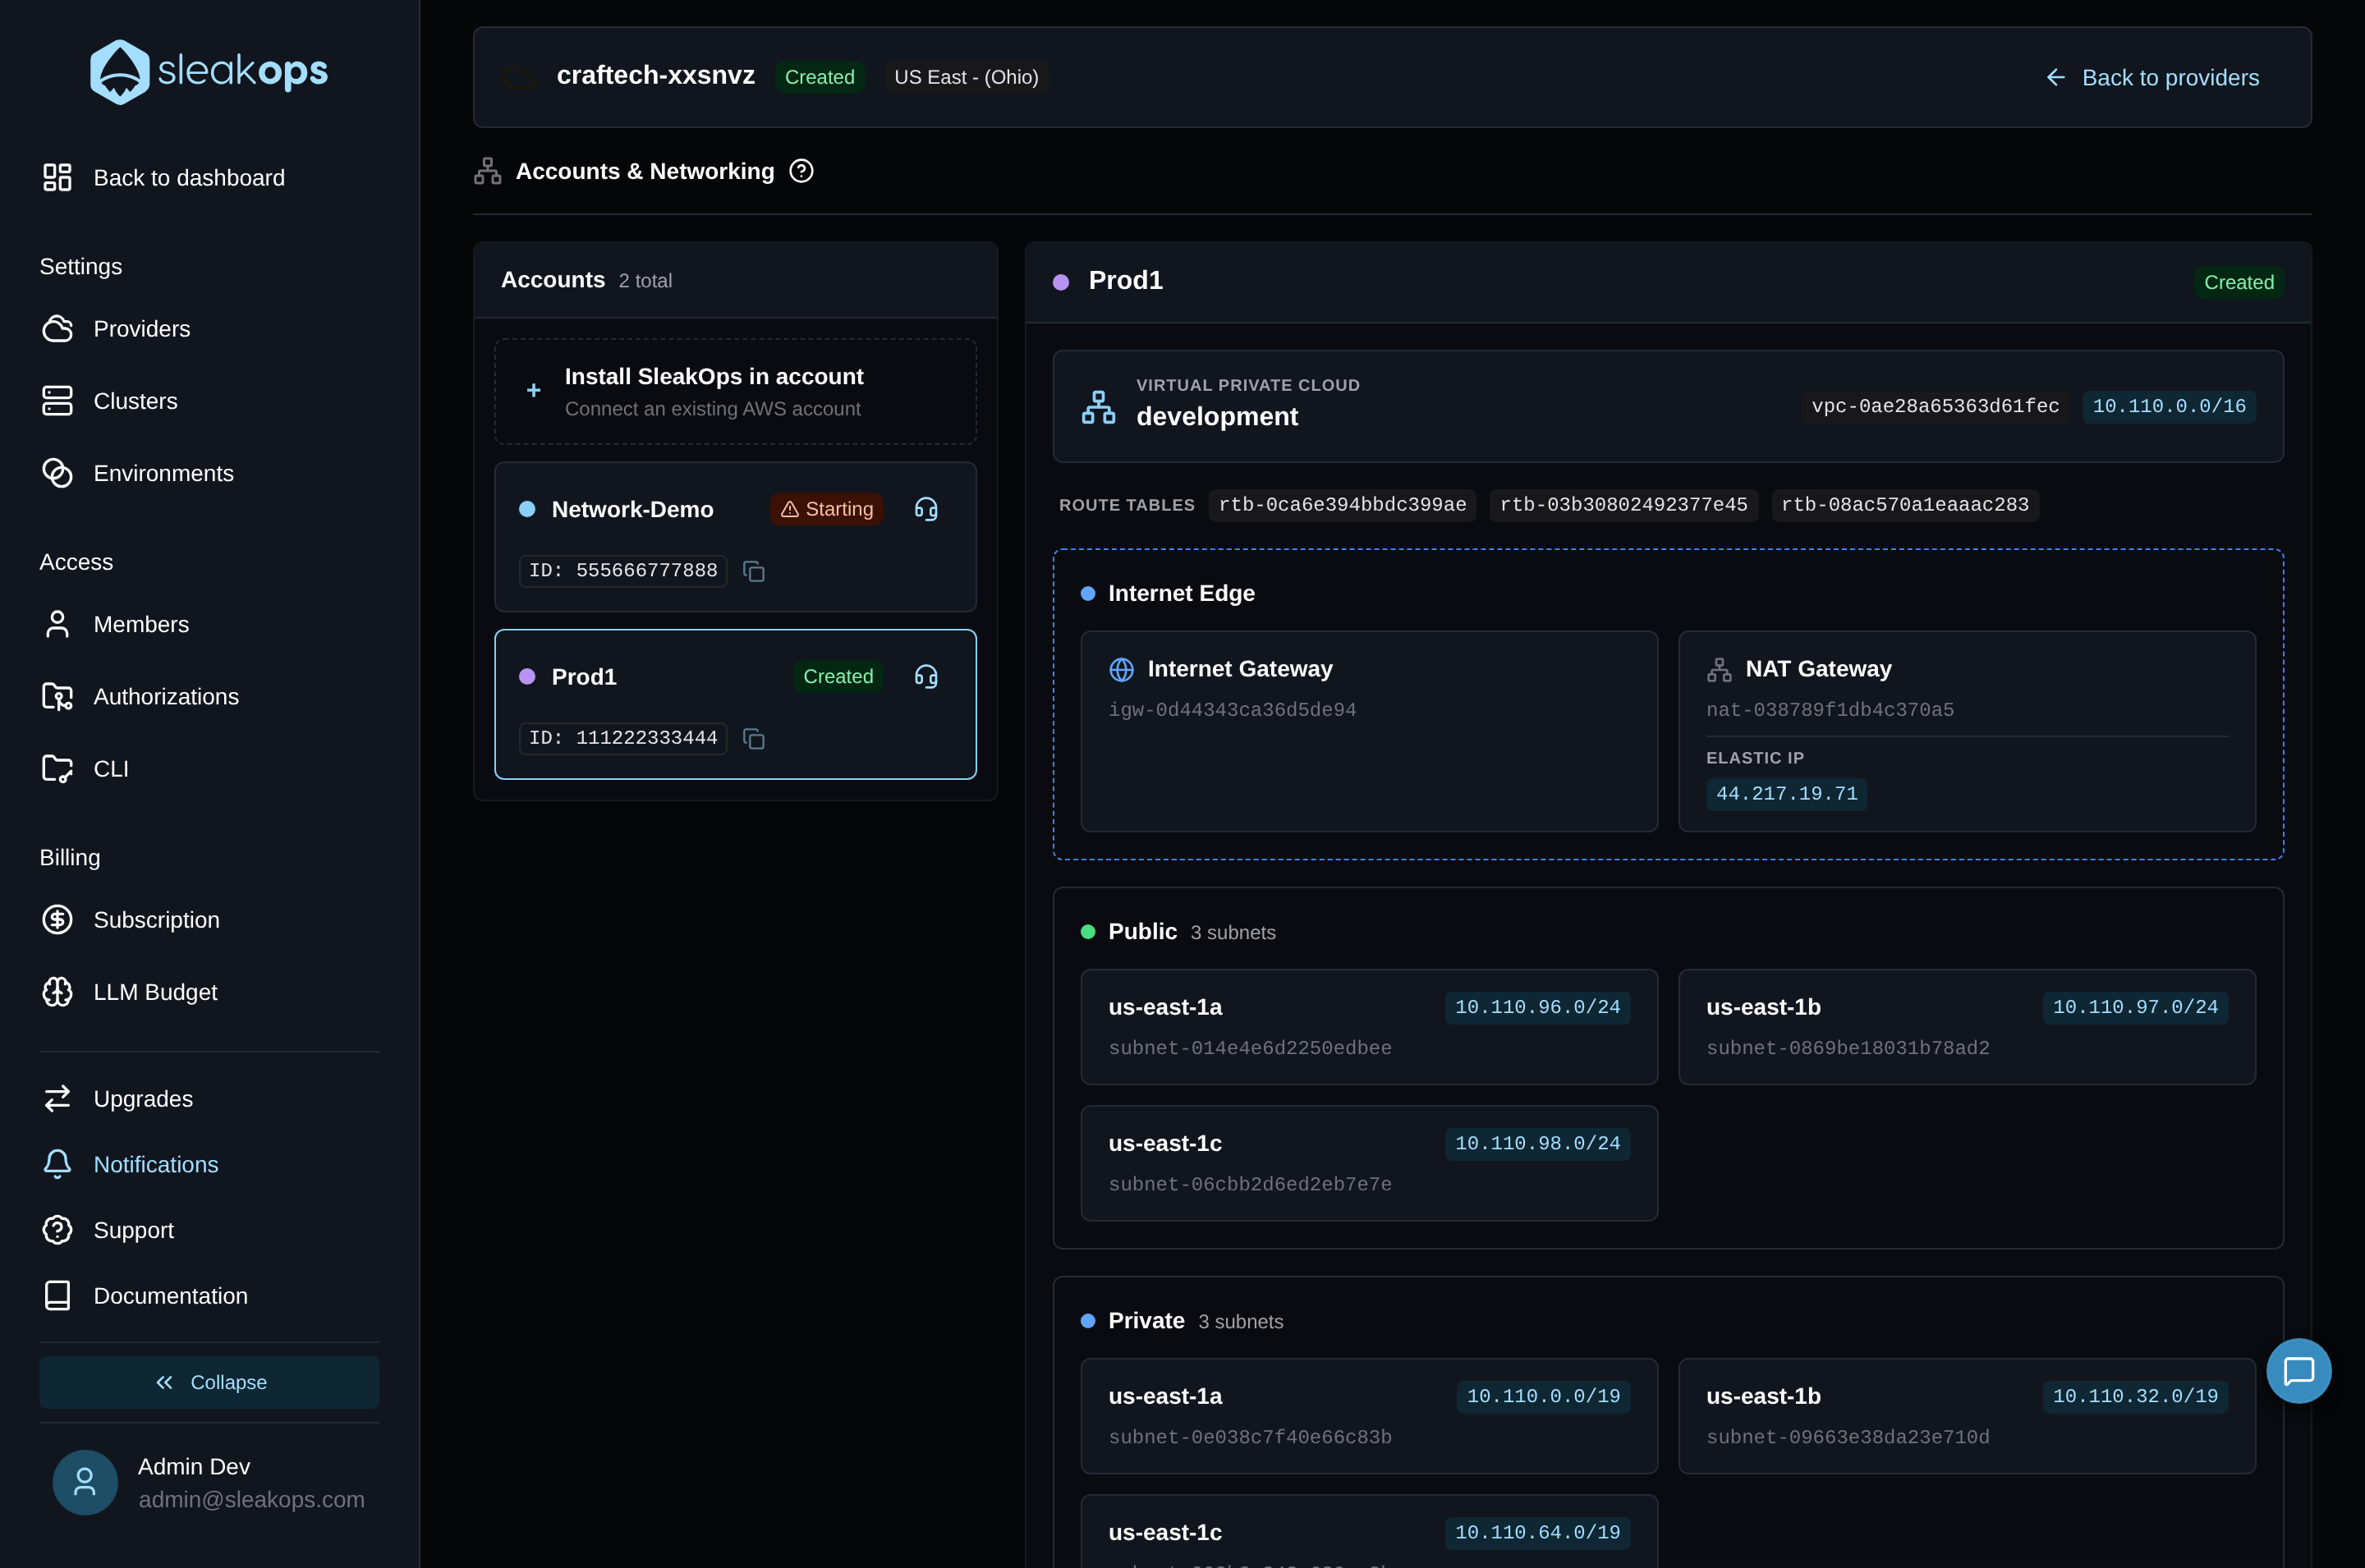
Task: Click the LLM Budget brain icon
Action: 58,991
